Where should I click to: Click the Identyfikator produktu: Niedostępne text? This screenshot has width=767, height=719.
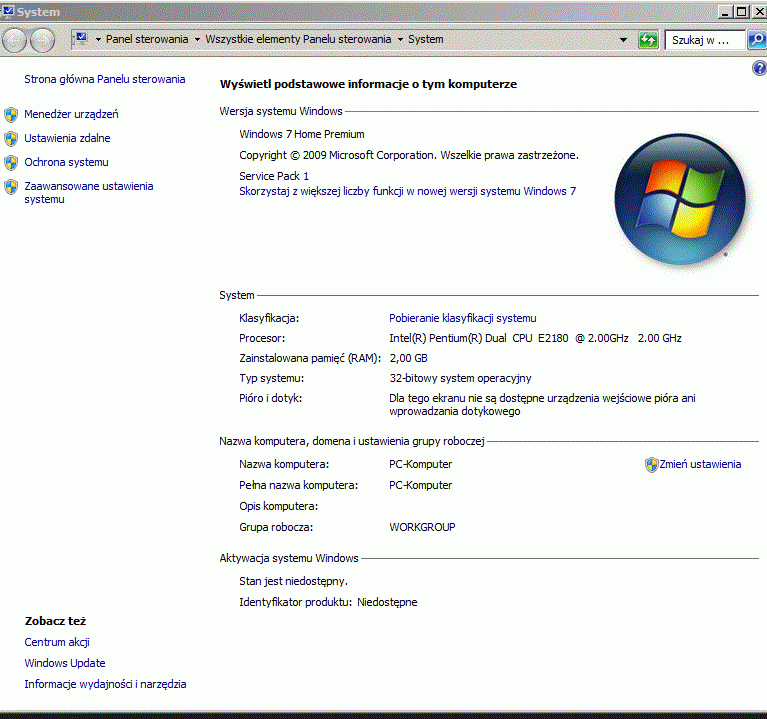pyautogui.click(x=328, y=602)
